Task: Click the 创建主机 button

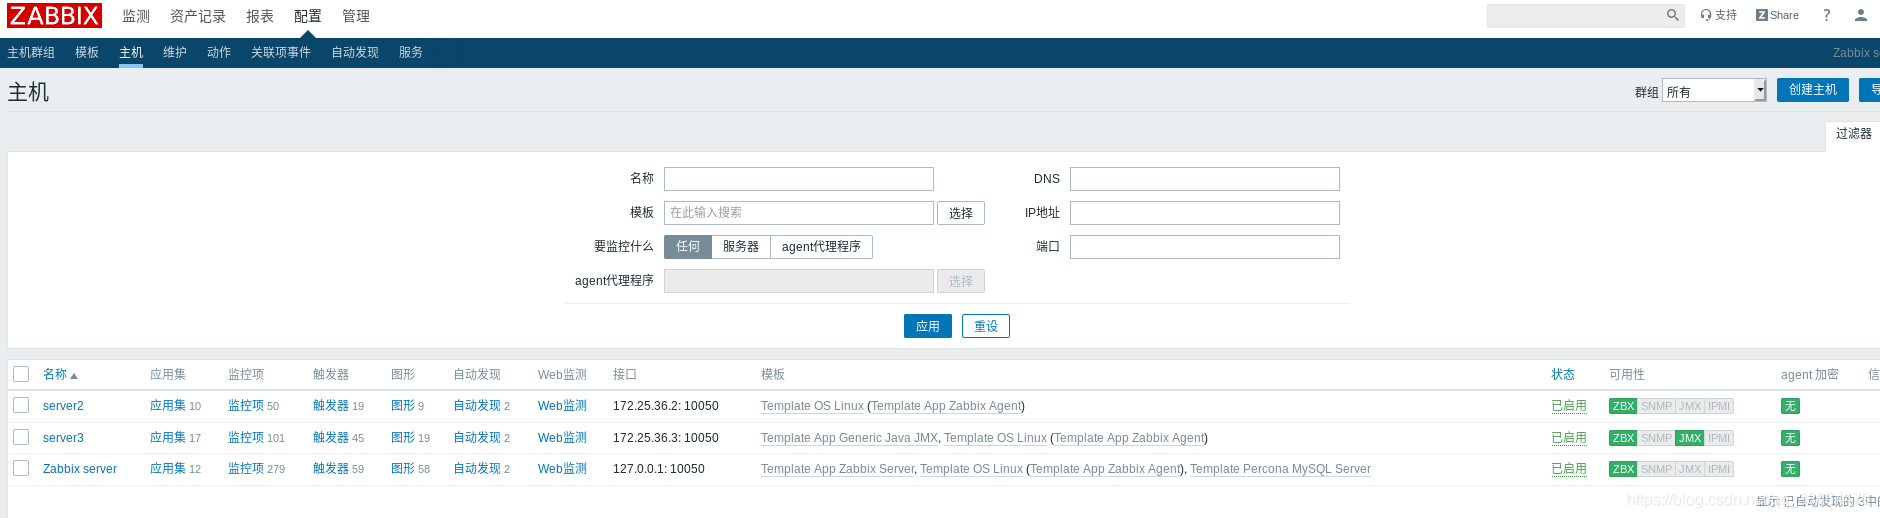Action: [1813, 90]
